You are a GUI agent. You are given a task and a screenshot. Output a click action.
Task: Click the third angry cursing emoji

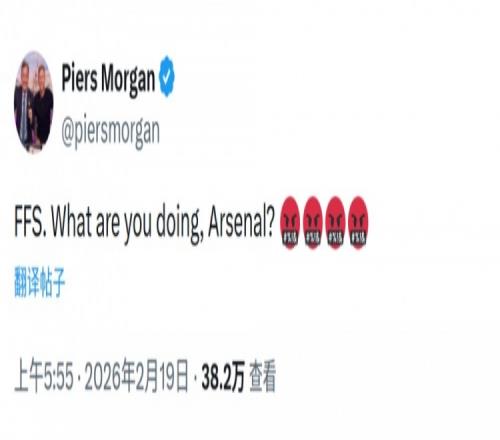pyautogui.click(x=335, y=222)
